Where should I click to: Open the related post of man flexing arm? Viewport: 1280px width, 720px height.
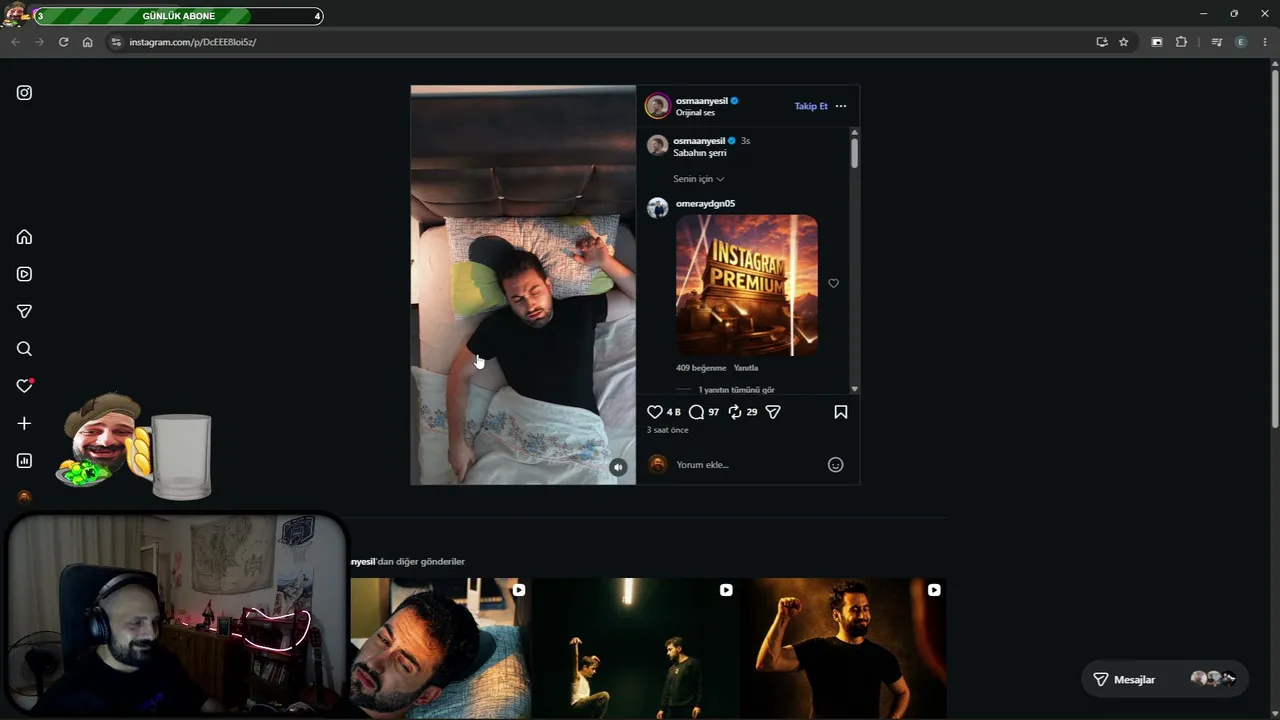tap(843, 648)
